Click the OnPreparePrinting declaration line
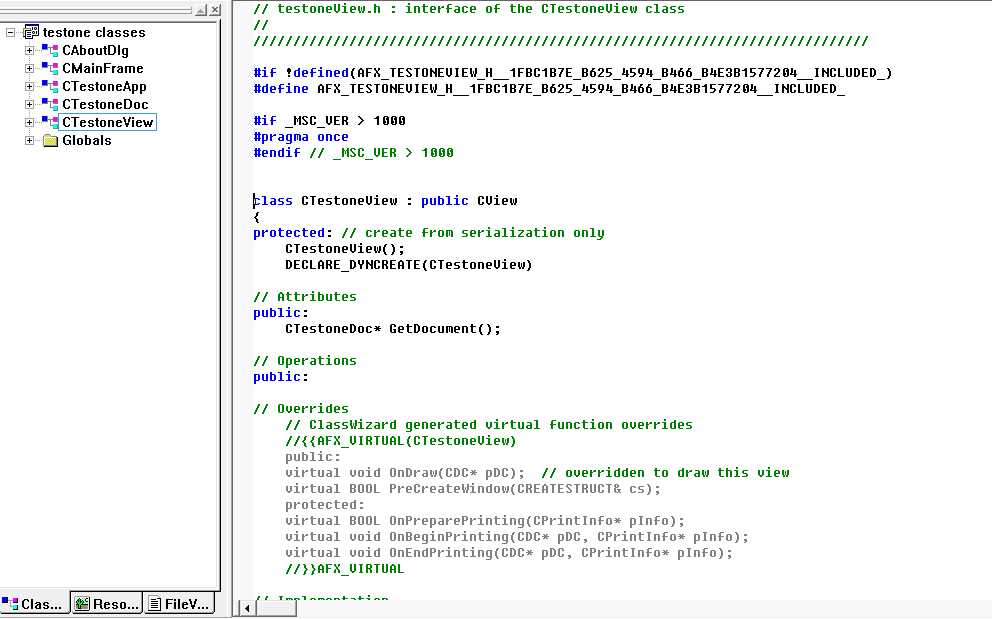Screen dimensions: 992x619 tap(485, 521)
